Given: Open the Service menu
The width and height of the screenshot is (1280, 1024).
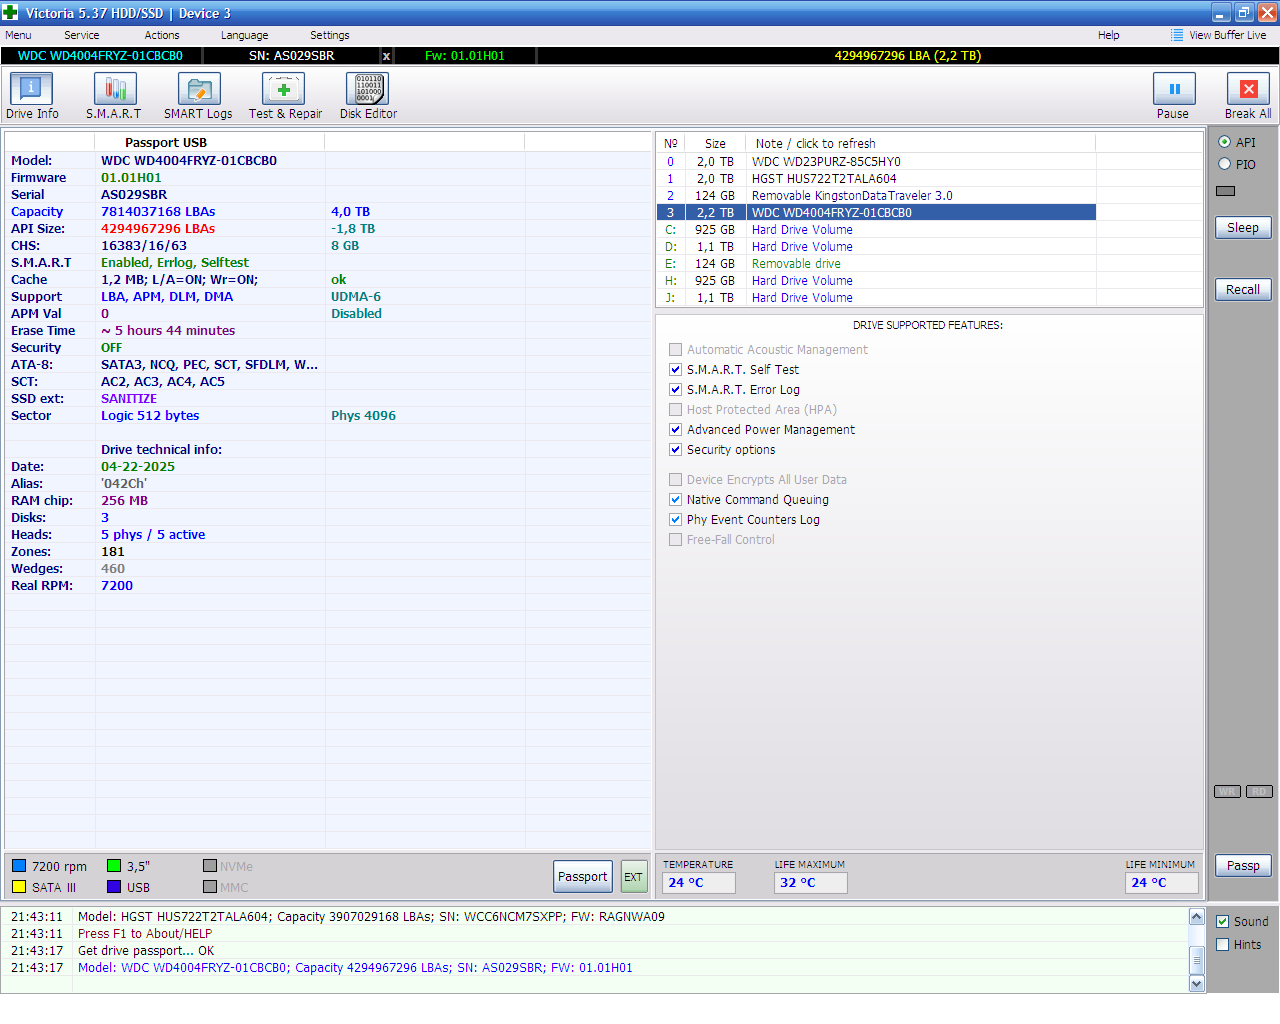Looking at the screenshot, I should click(82, 35).
